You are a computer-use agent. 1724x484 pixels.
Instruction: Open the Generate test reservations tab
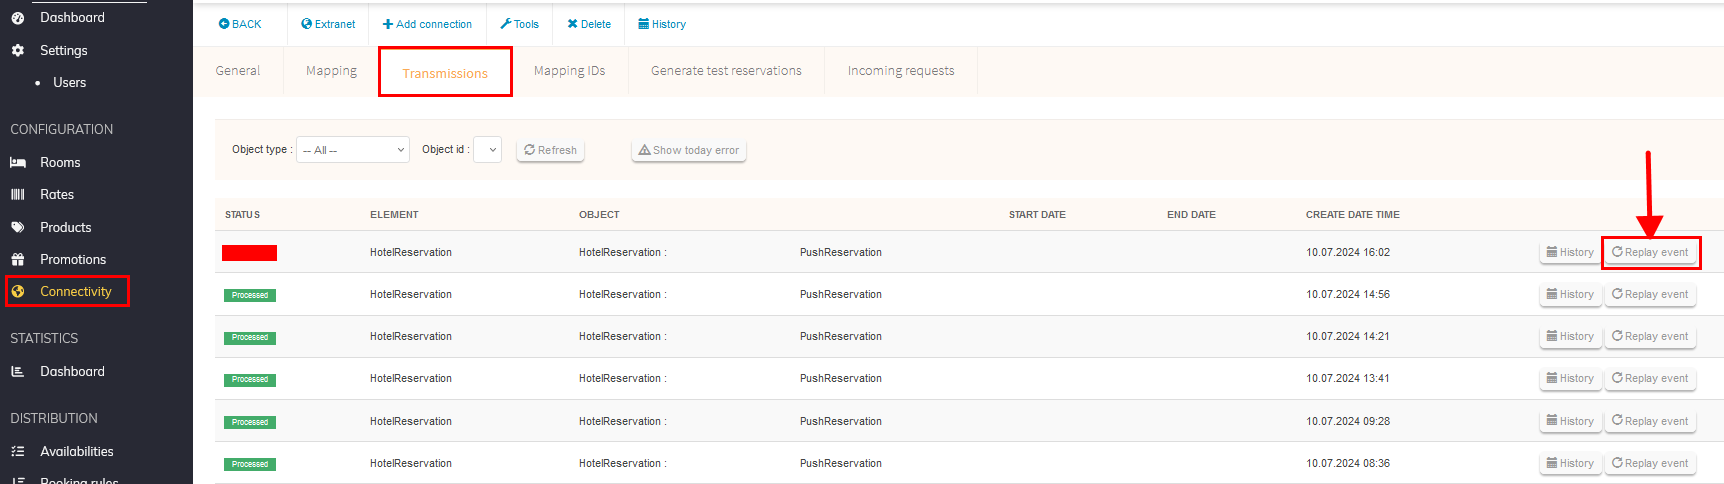pyautogui.click(x=726, y=71)
